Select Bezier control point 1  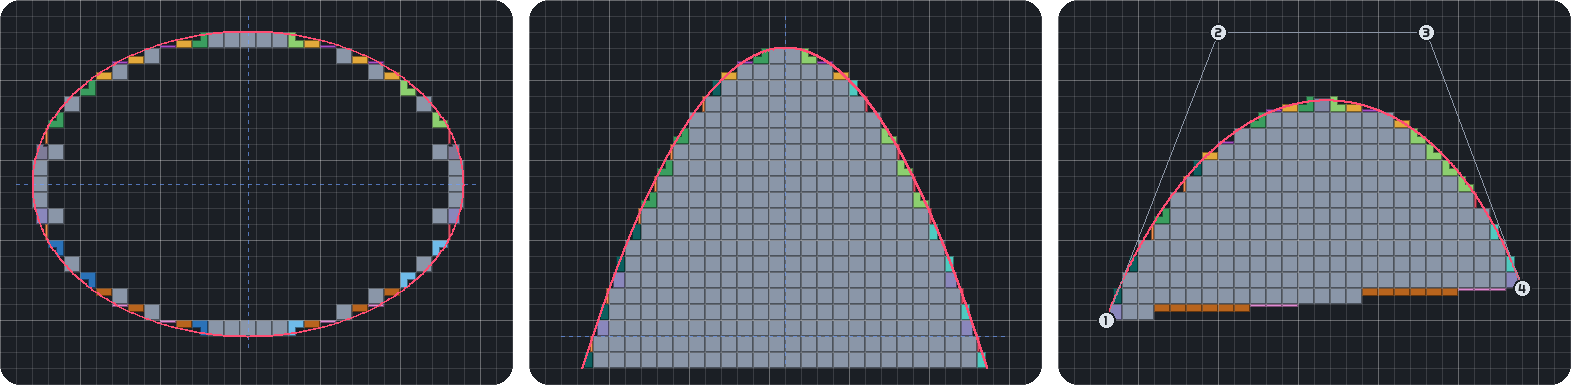(x=1106, y=320)
